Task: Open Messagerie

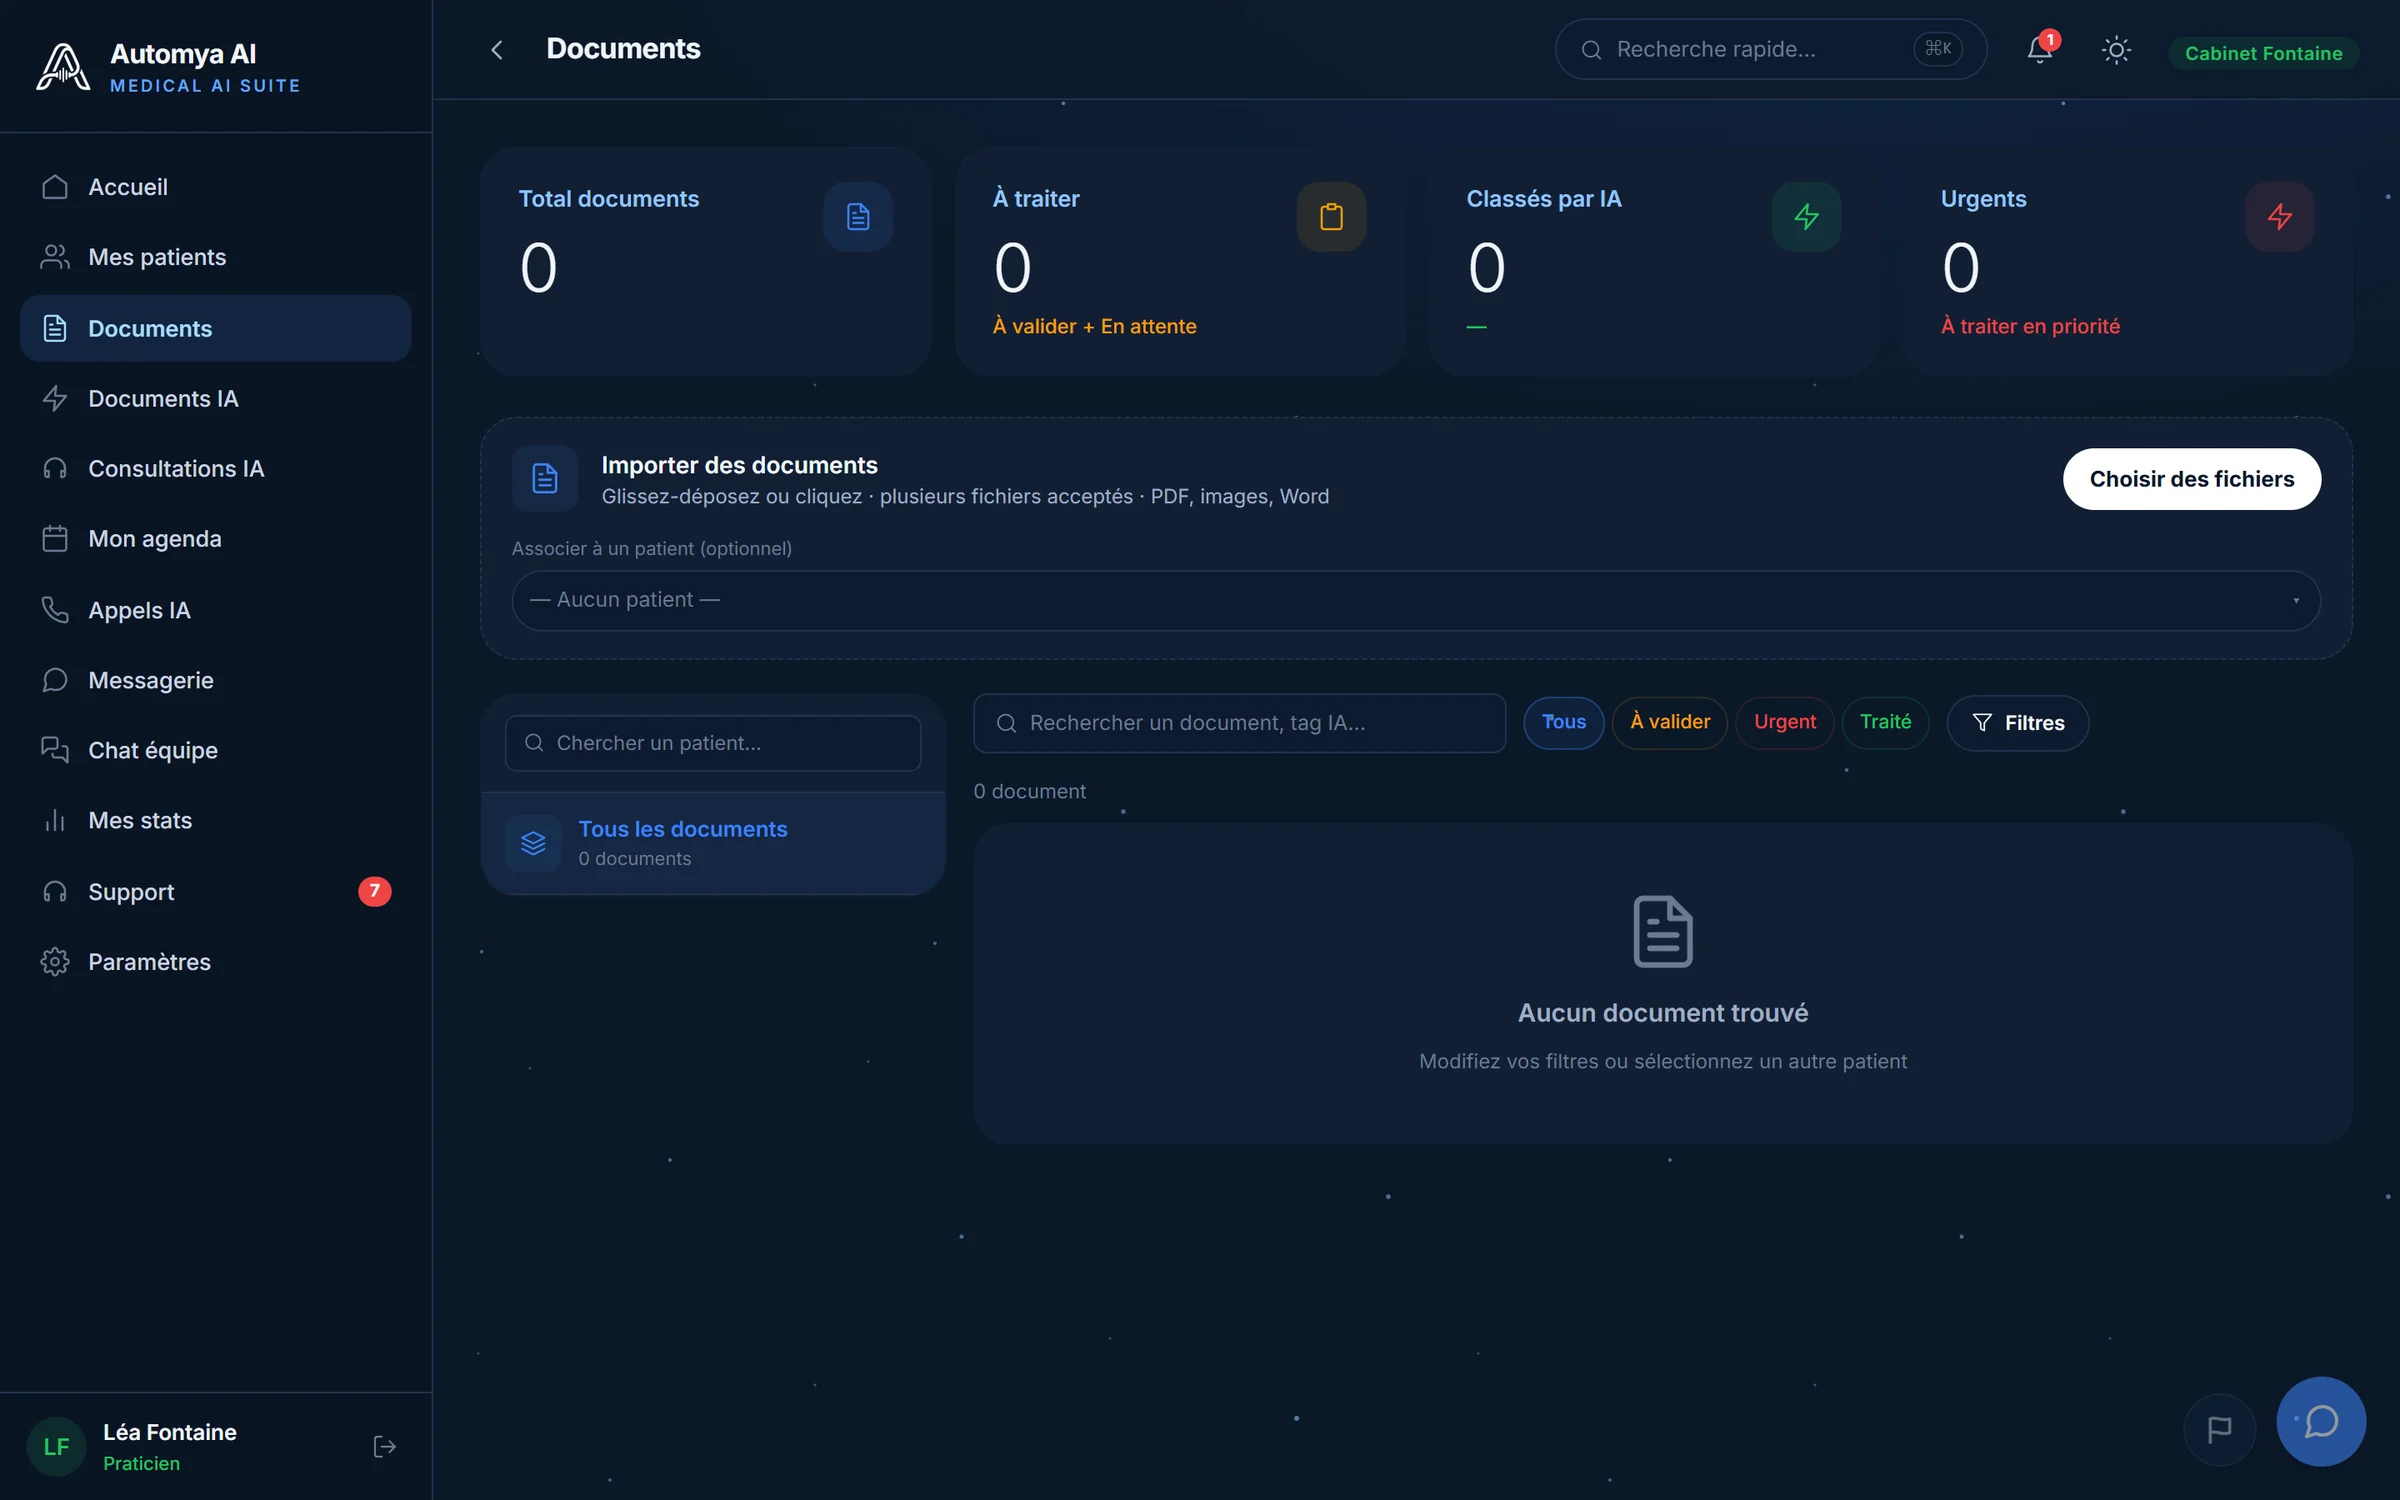Action: click(x=215, y=680)
